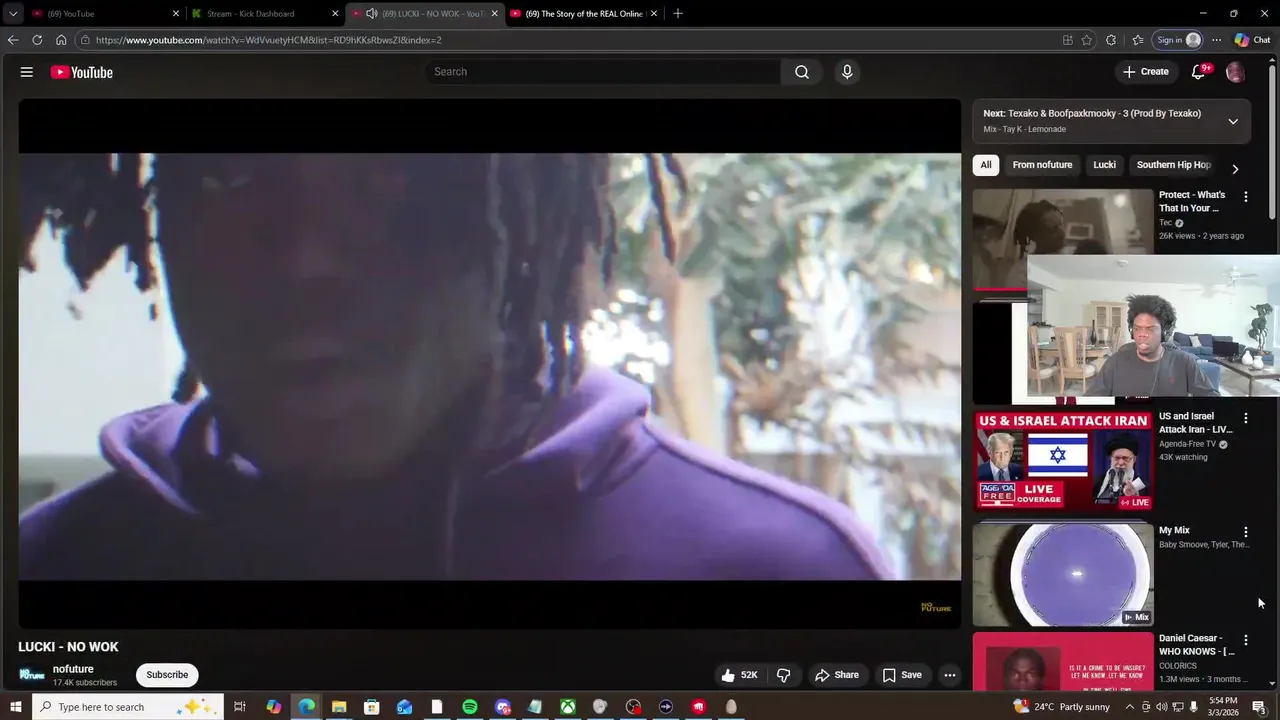The image size is (1280, 720).
Task: Open Spotify from the taskbar
Action: [x=470, y=707]
